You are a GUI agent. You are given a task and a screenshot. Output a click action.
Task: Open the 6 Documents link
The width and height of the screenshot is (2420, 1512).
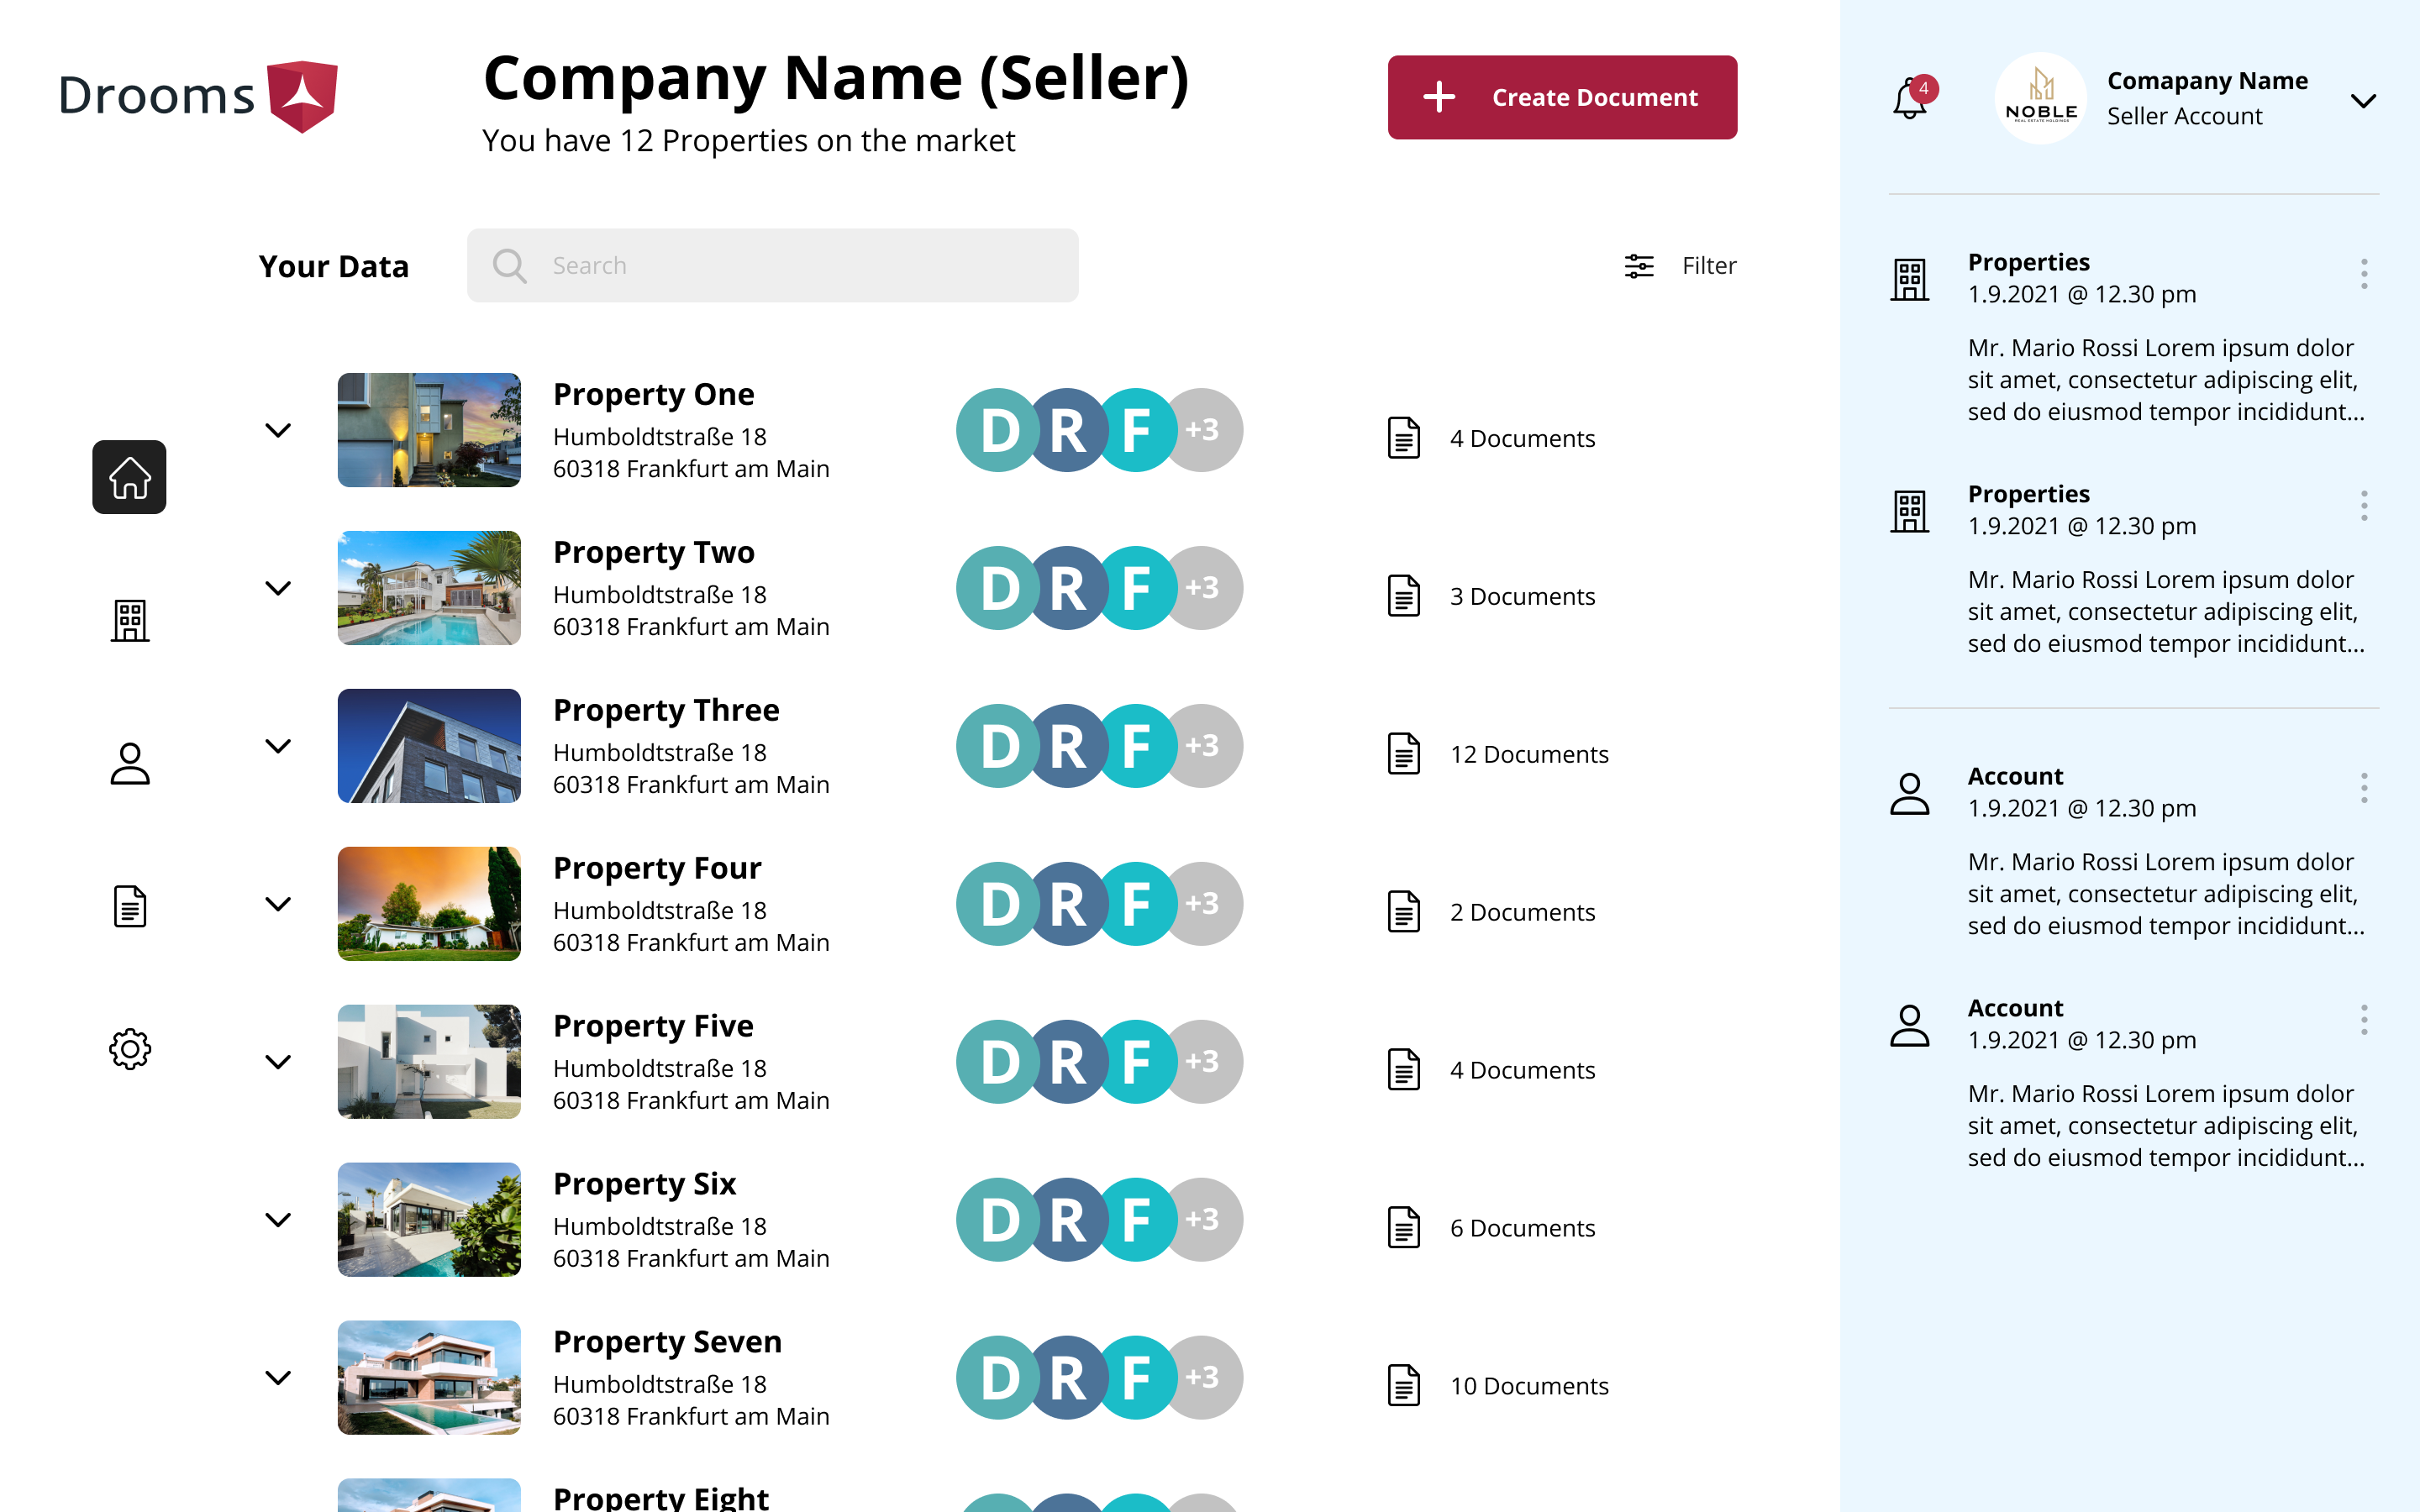[1522, 1228]
